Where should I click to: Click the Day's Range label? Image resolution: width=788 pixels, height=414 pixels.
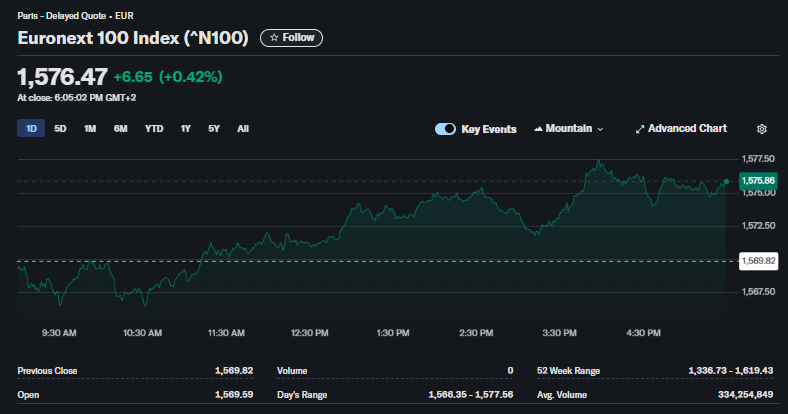tap(302, 395)
